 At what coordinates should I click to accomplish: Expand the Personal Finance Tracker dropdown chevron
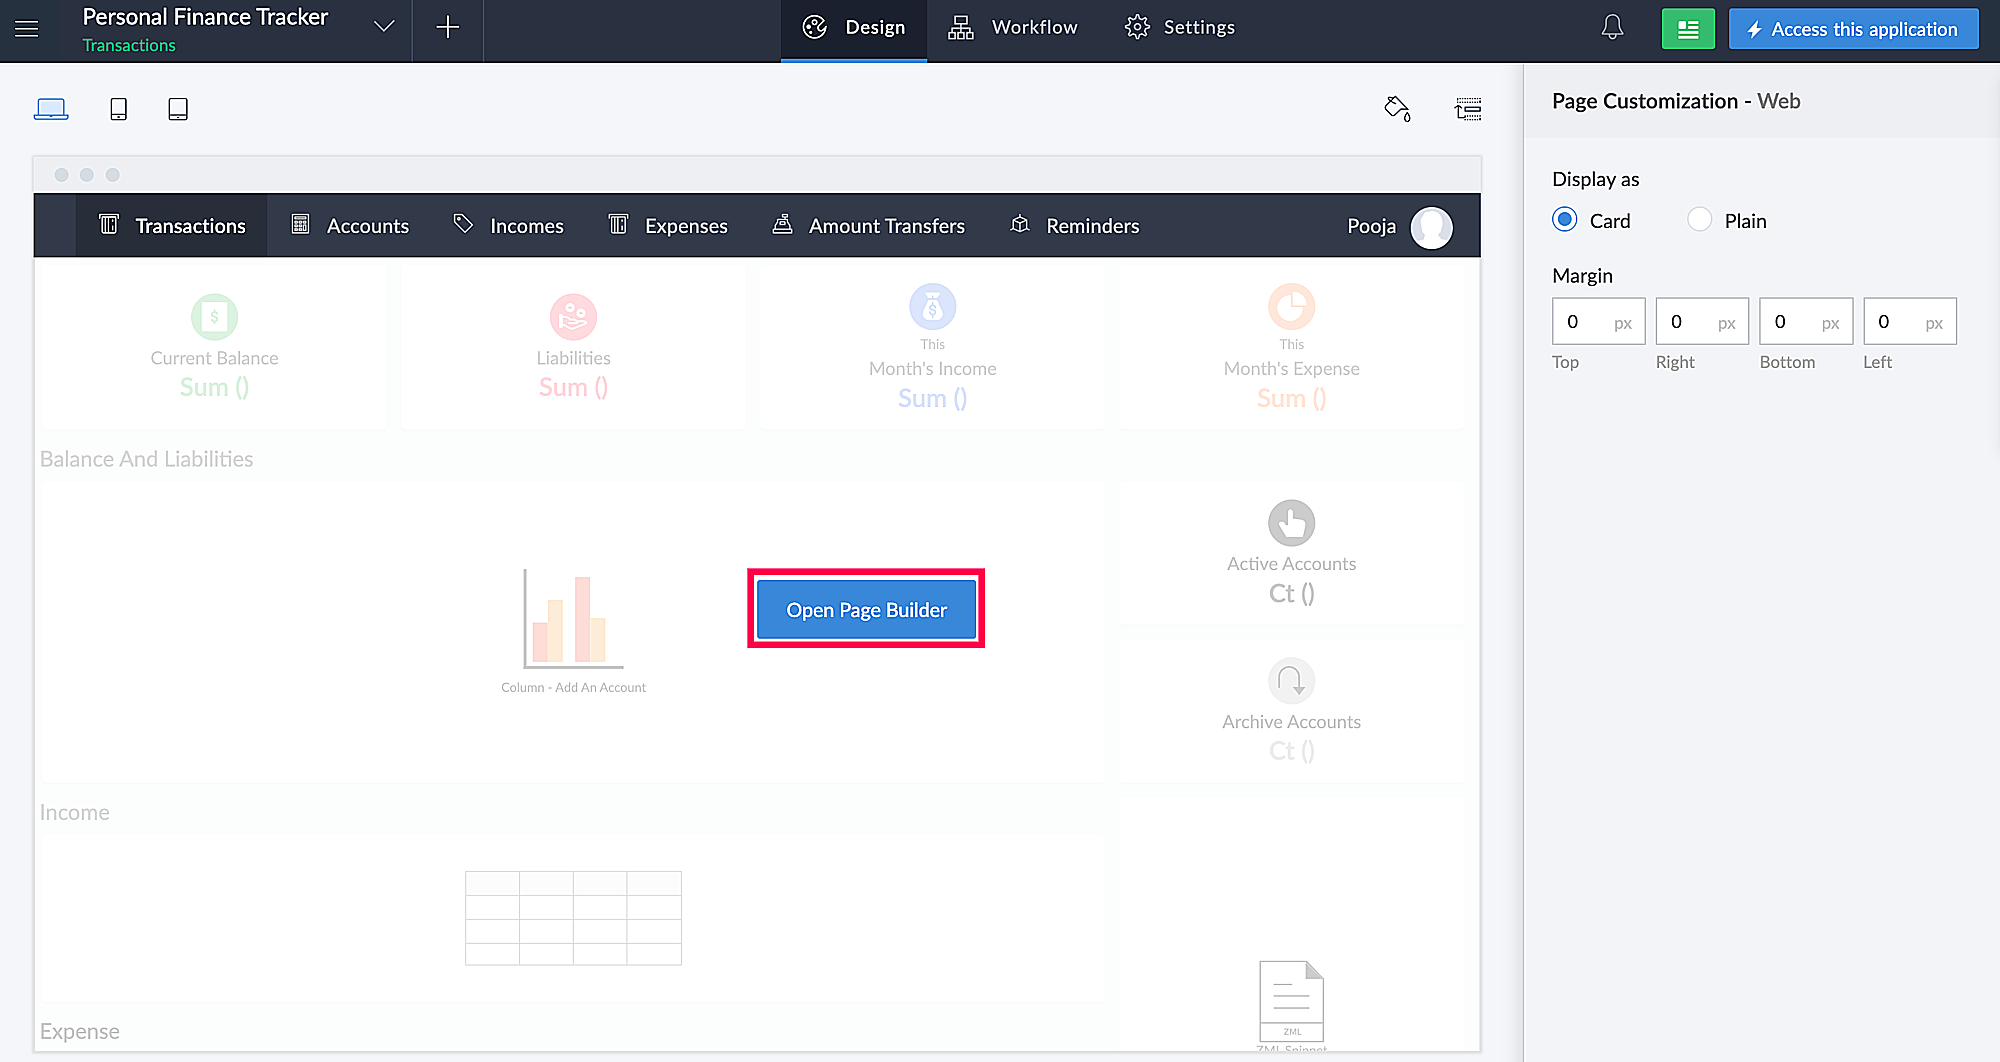pyautogui.click(x=384, y=26)
